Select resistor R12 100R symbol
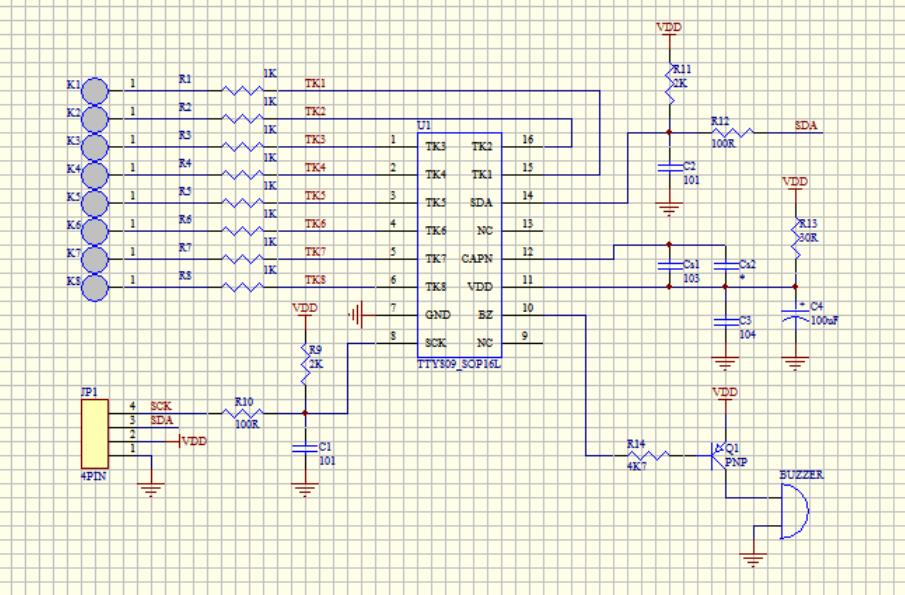 click(733, 133)
